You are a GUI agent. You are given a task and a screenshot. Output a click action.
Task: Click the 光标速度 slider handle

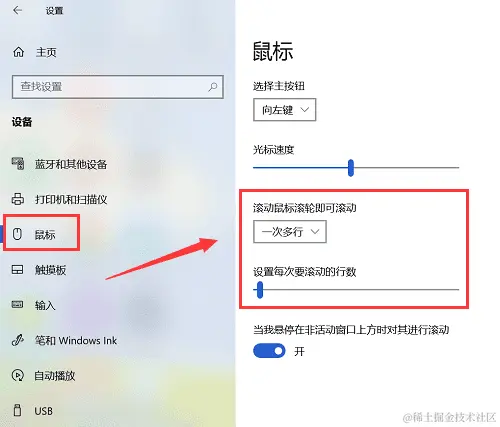[351, 168]
